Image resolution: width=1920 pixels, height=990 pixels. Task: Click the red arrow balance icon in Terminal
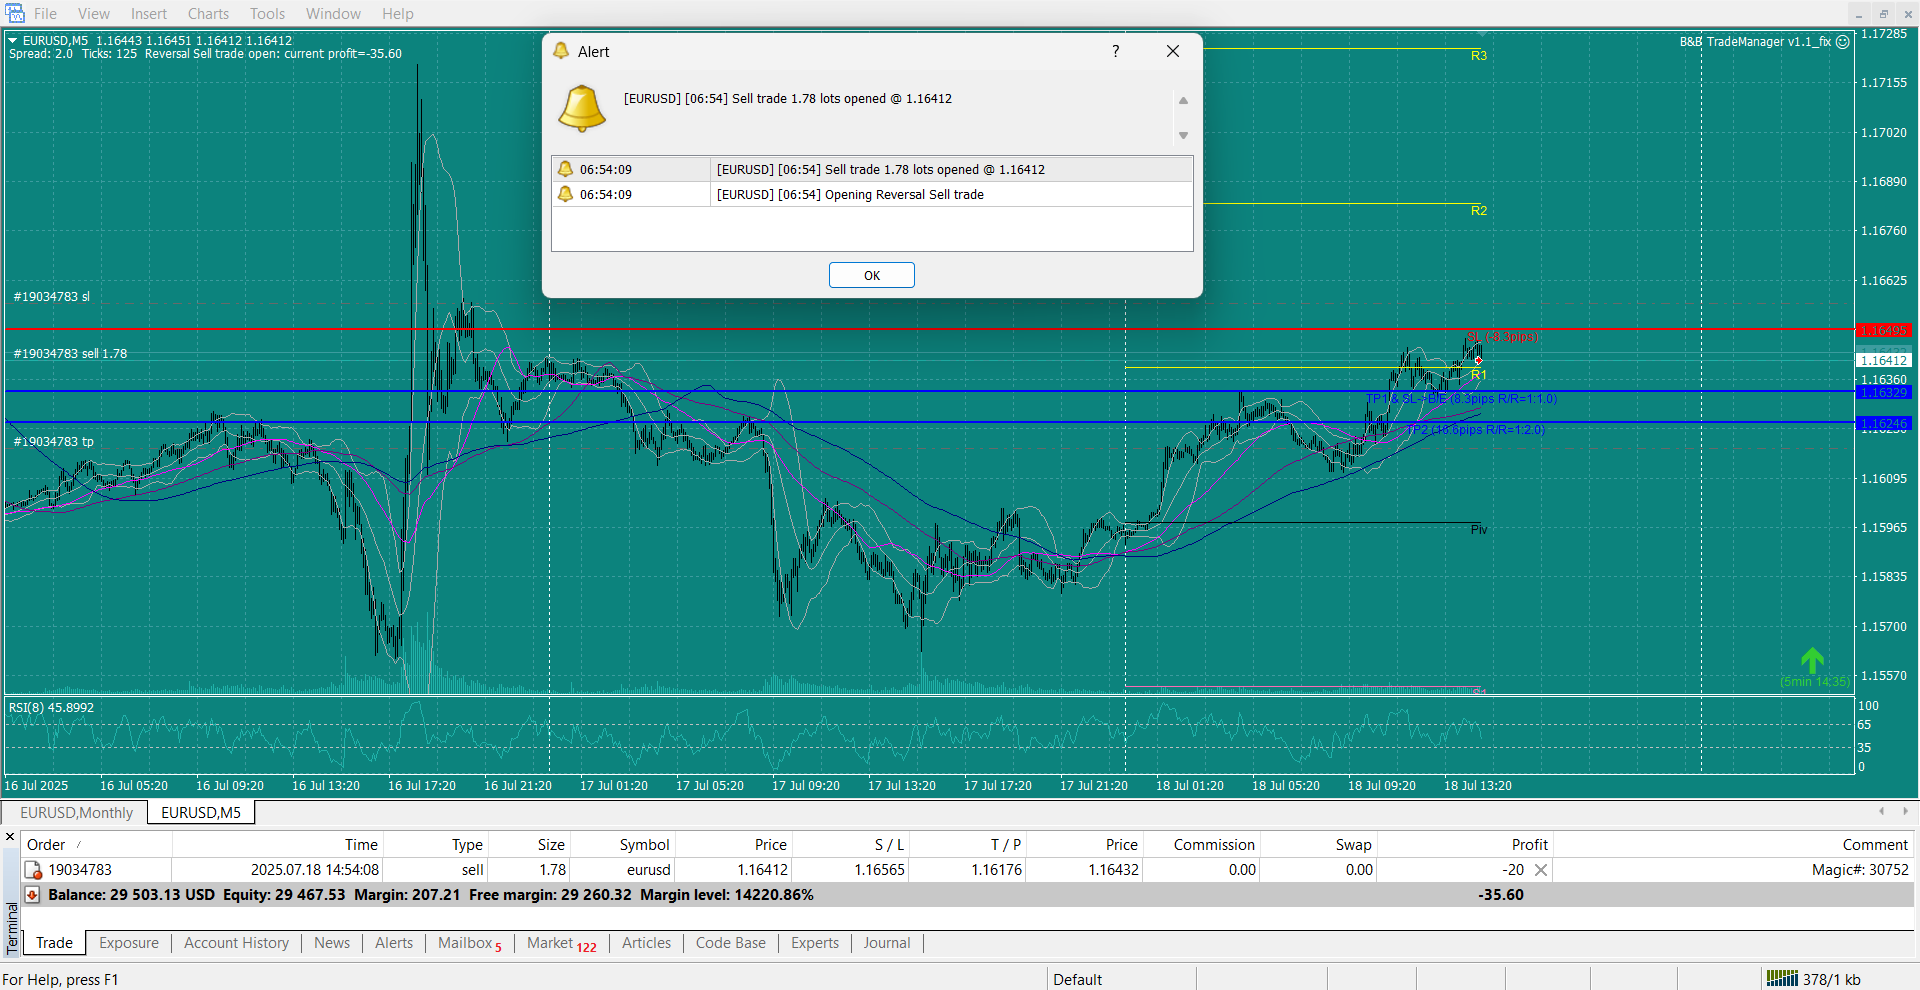[32, 895]
